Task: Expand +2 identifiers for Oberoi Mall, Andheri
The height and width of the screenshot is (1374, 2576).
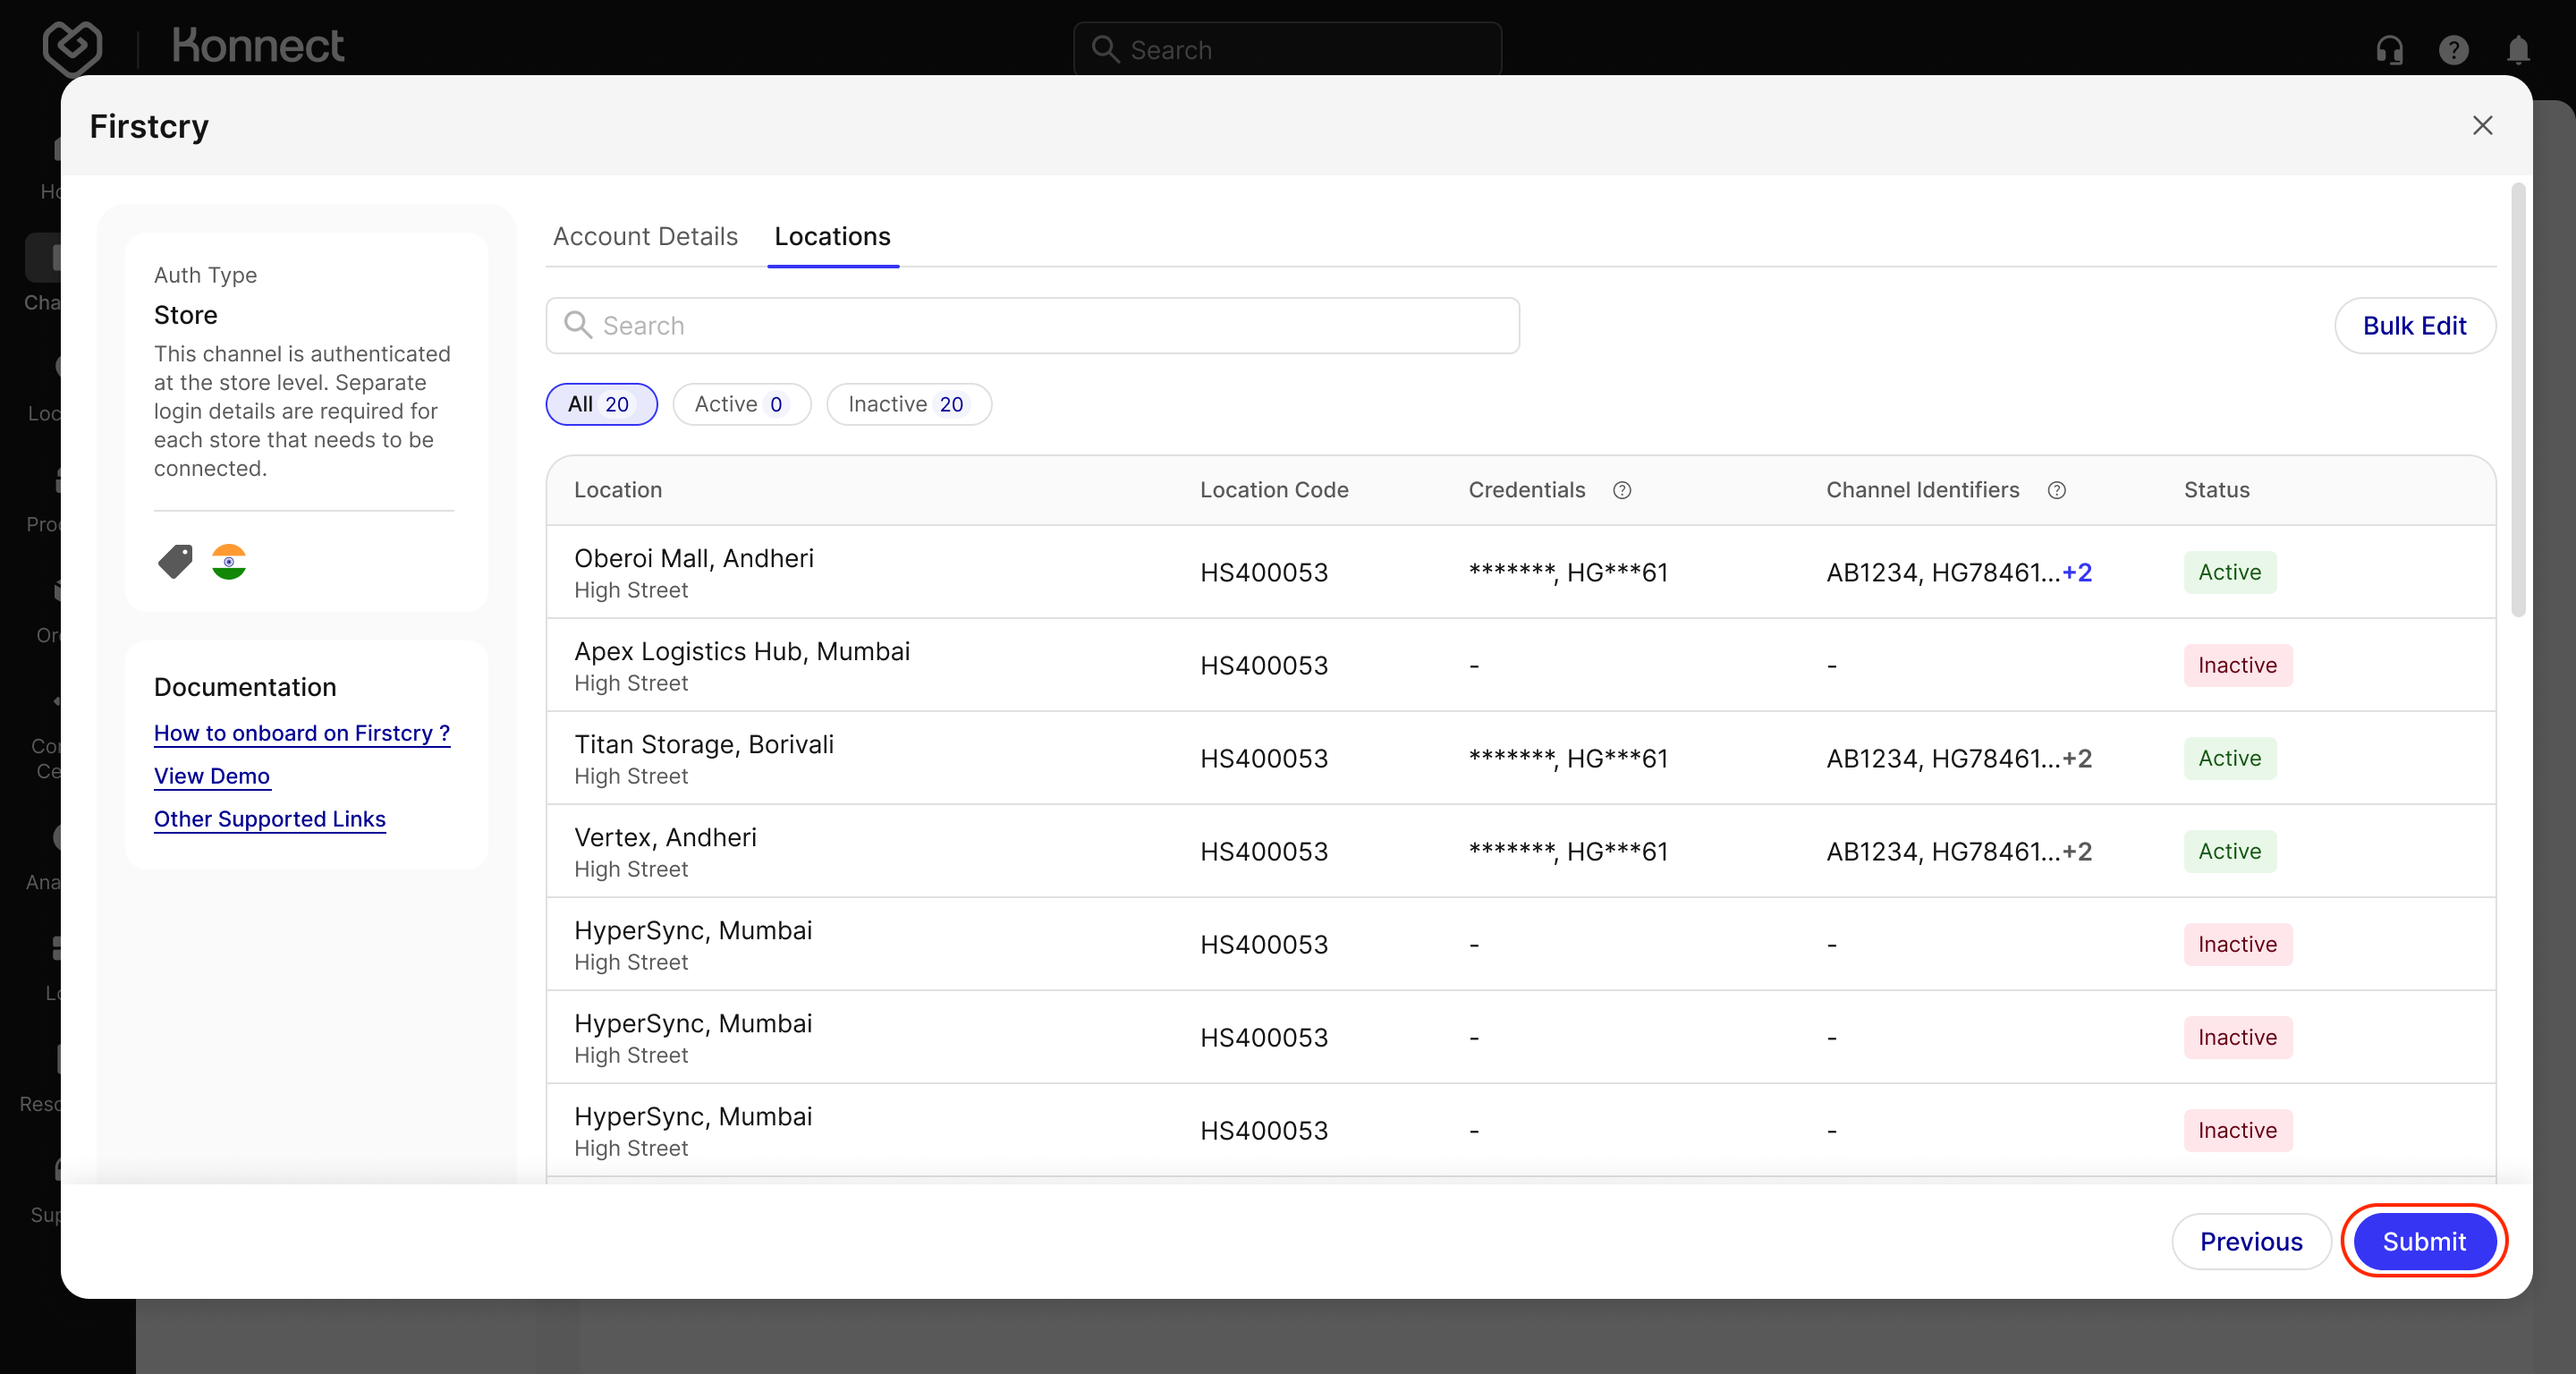Action: tap(2076, 572)
